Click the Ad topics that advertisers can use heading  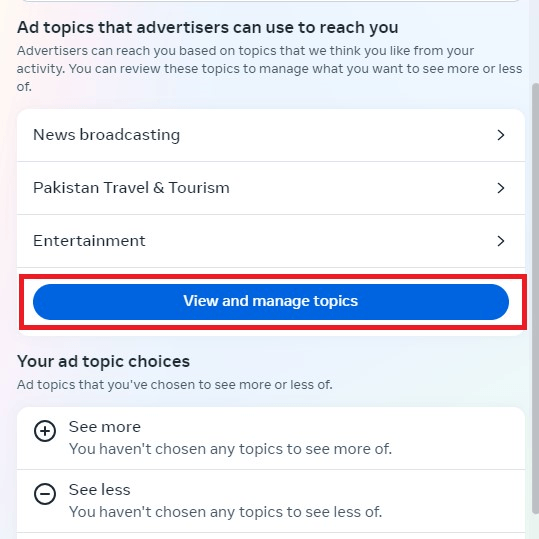pos(208,28)
